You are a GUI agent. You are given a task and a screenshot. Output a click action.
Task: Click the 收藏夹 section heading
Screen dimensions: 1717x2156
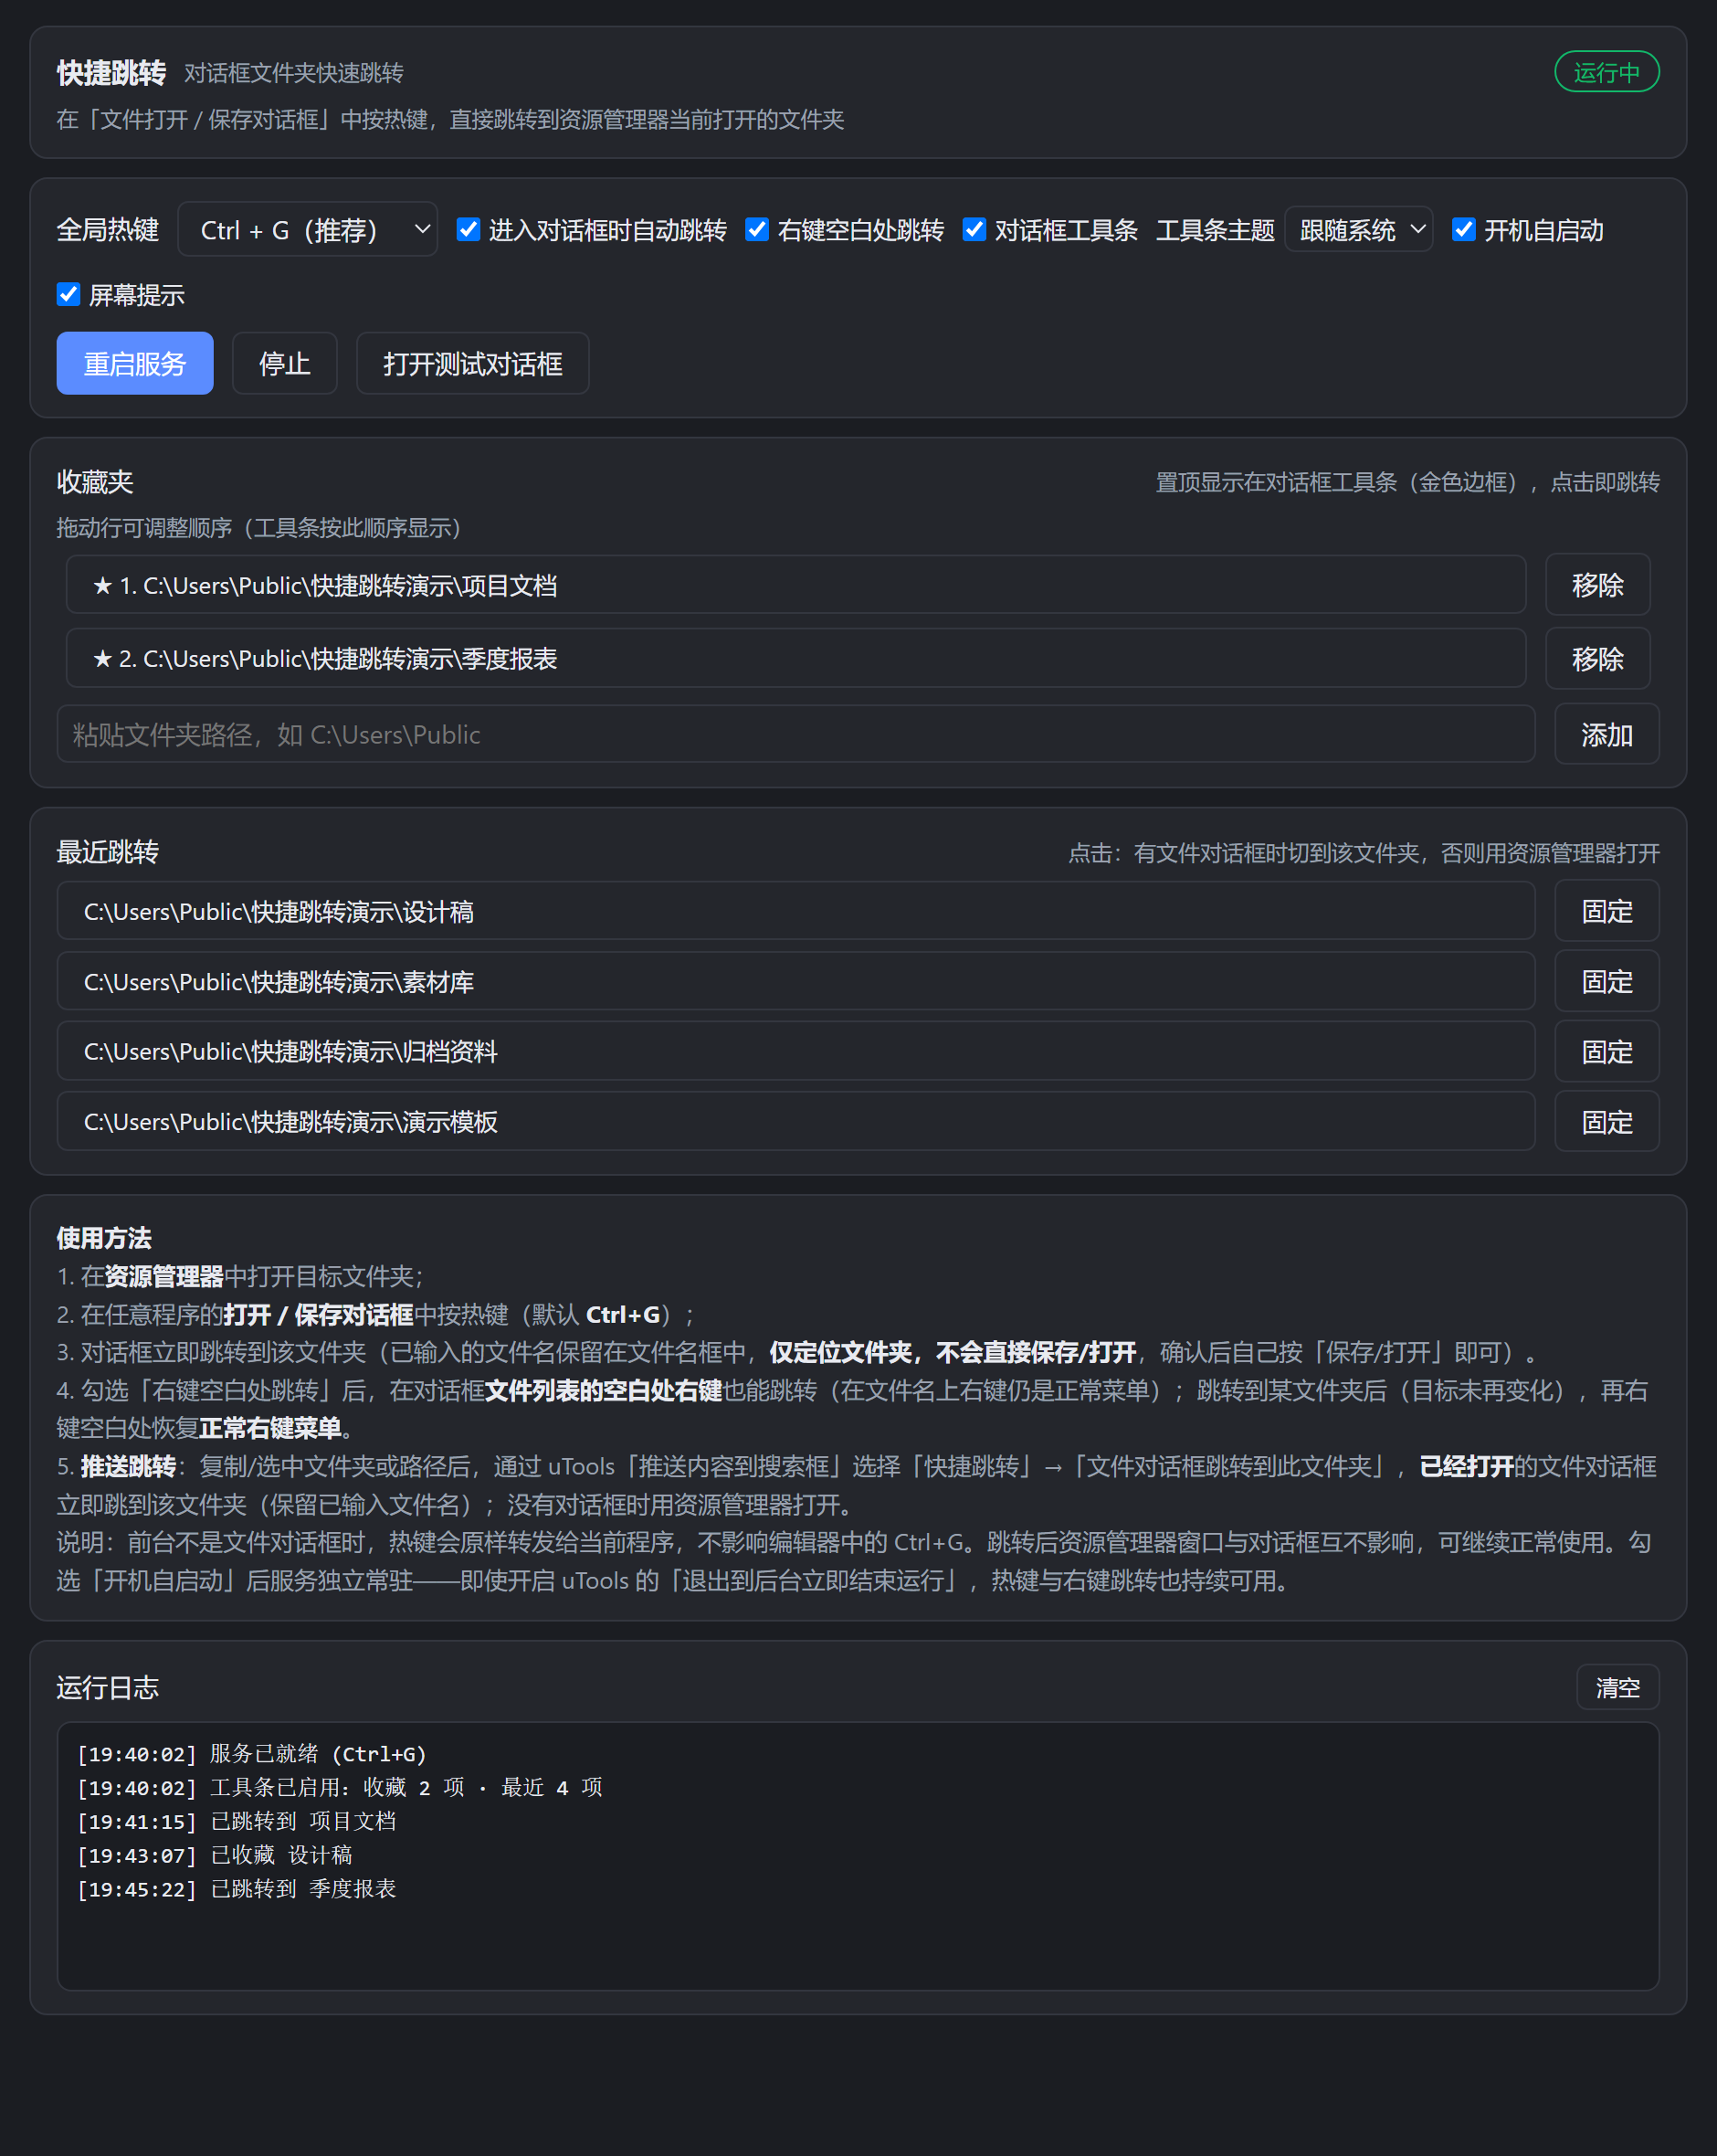(x=95, y=482)
